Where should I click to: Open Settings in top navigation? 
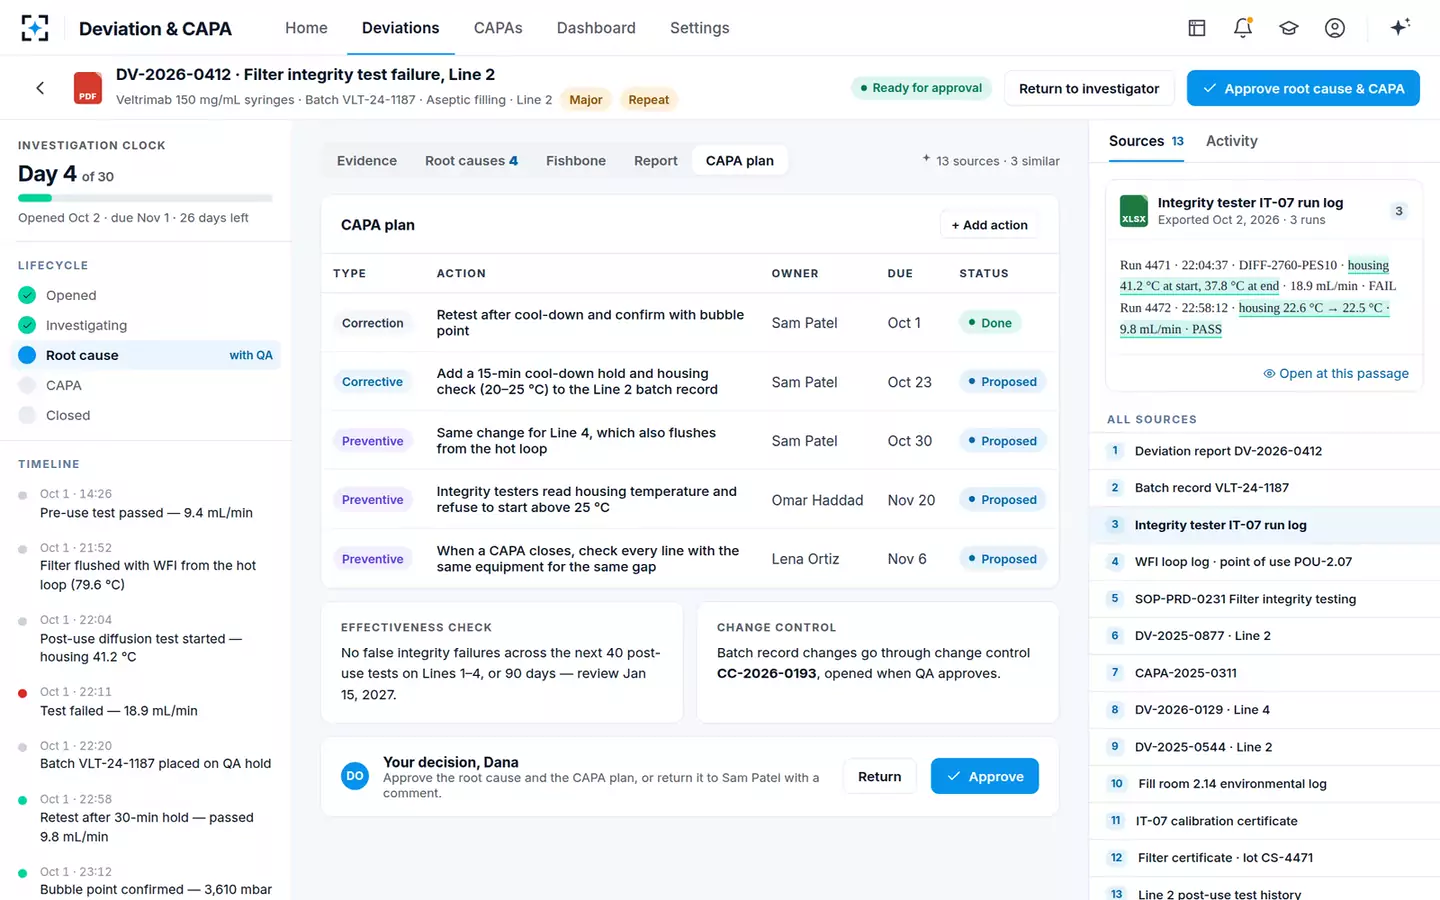[700, 28]
